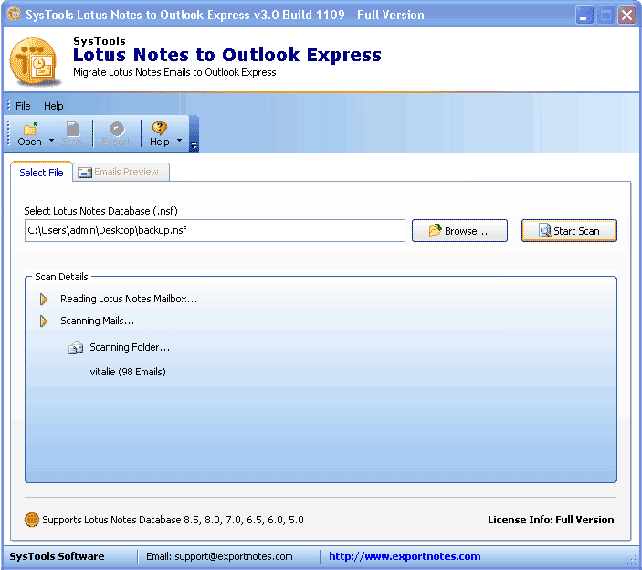Click the Reading Lotus Notes Mailbox text

coord(129,299)
